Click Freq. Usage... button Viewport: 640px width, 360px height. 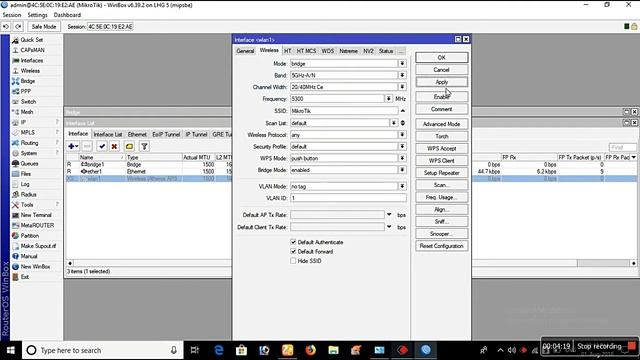point(442,197)
